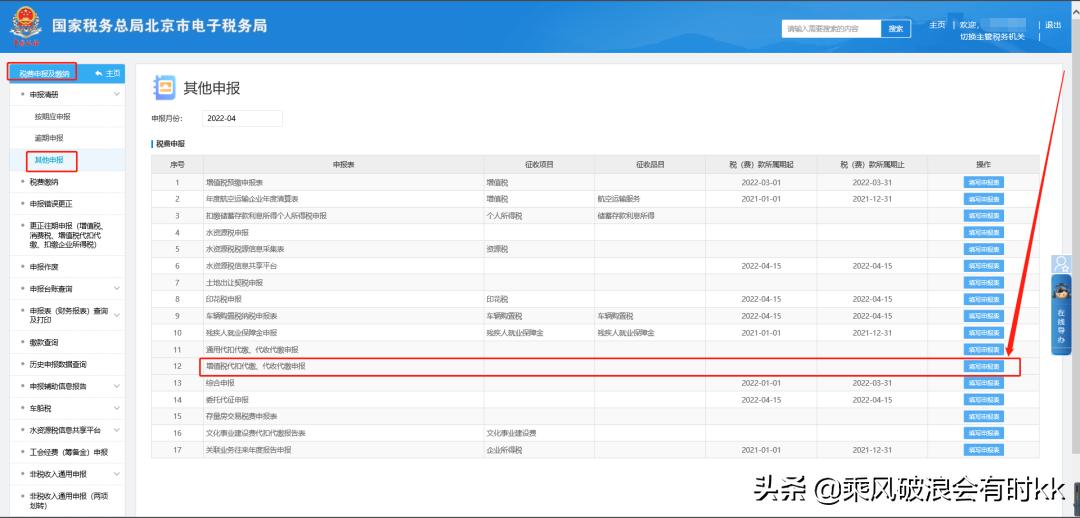Click the 文化事业建设费 cell in row 16
Screen dimensions: 1080x518
click(512, 433)
